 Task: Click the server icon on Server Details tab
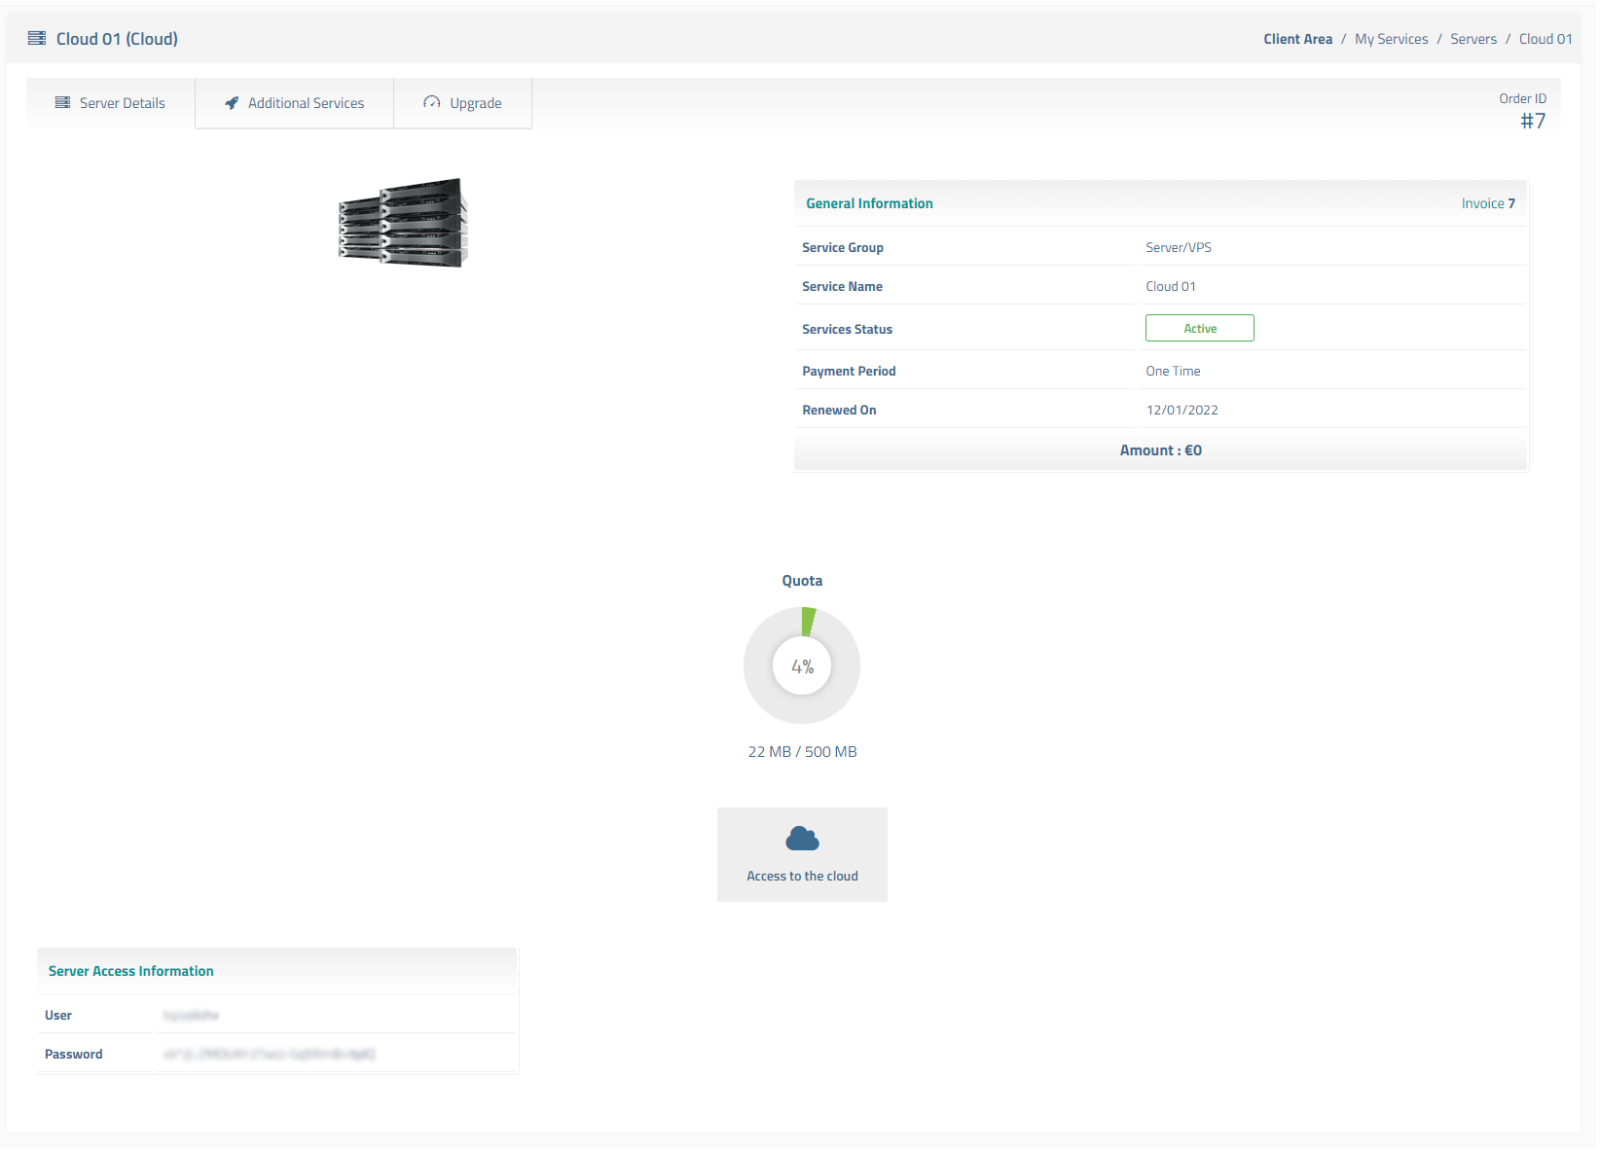[63, 102]
